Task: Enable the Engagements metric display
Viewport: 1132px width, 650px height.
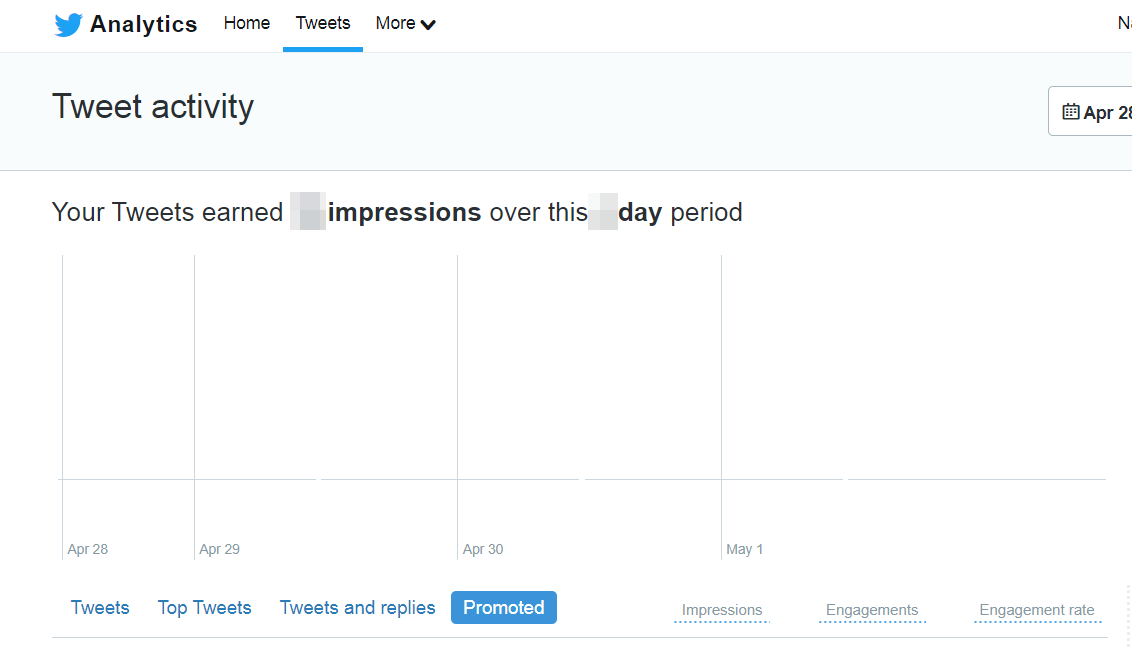Action: [872, 609]
